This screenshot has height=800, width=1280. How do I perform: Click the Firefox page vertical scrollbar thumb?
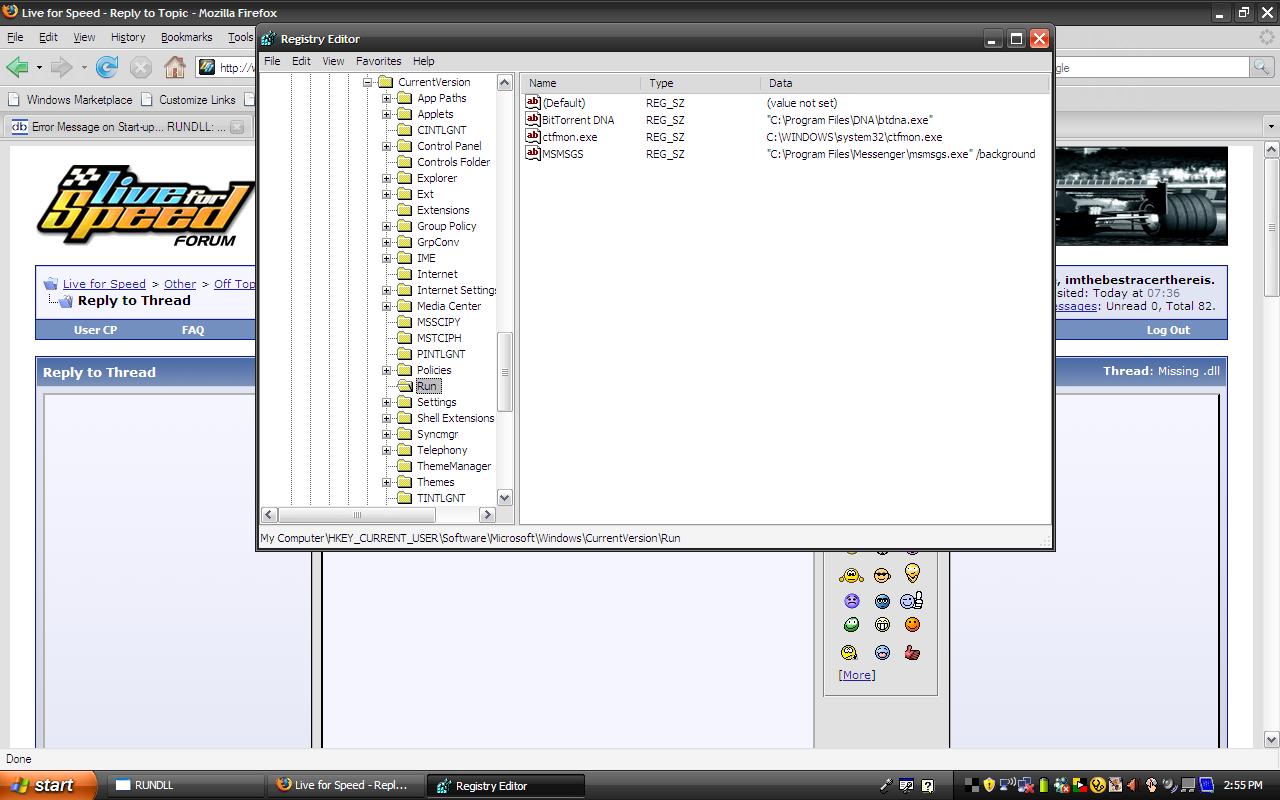pos(1272,227)
